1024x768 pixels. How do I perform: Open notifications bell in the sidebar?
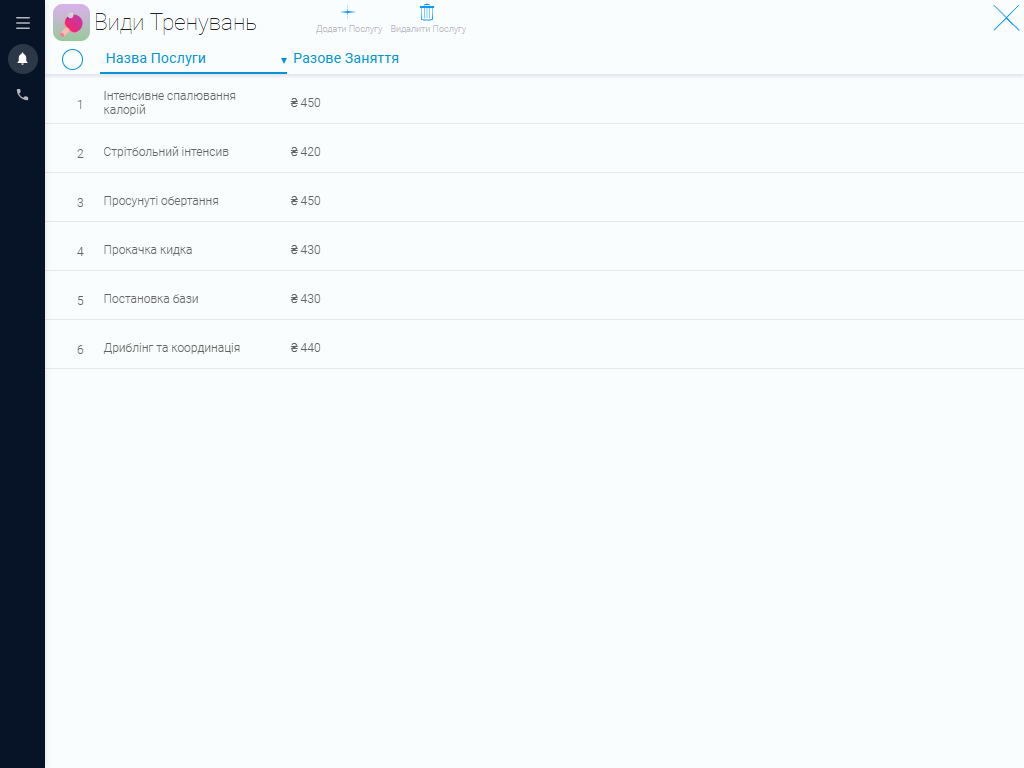pos(23,59)
